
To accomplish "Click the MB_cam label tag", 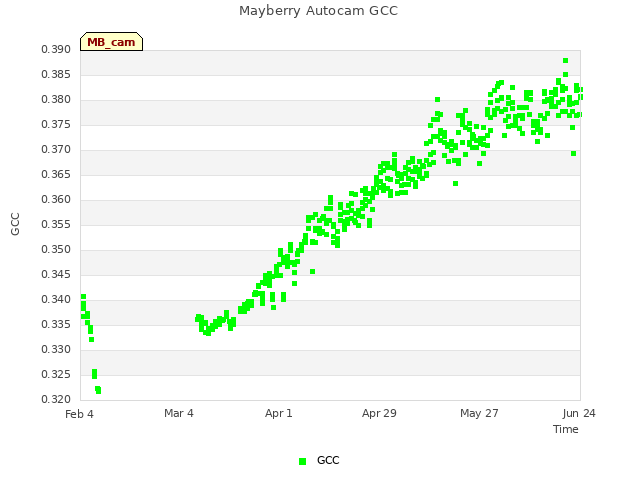I will click(111, 42).
